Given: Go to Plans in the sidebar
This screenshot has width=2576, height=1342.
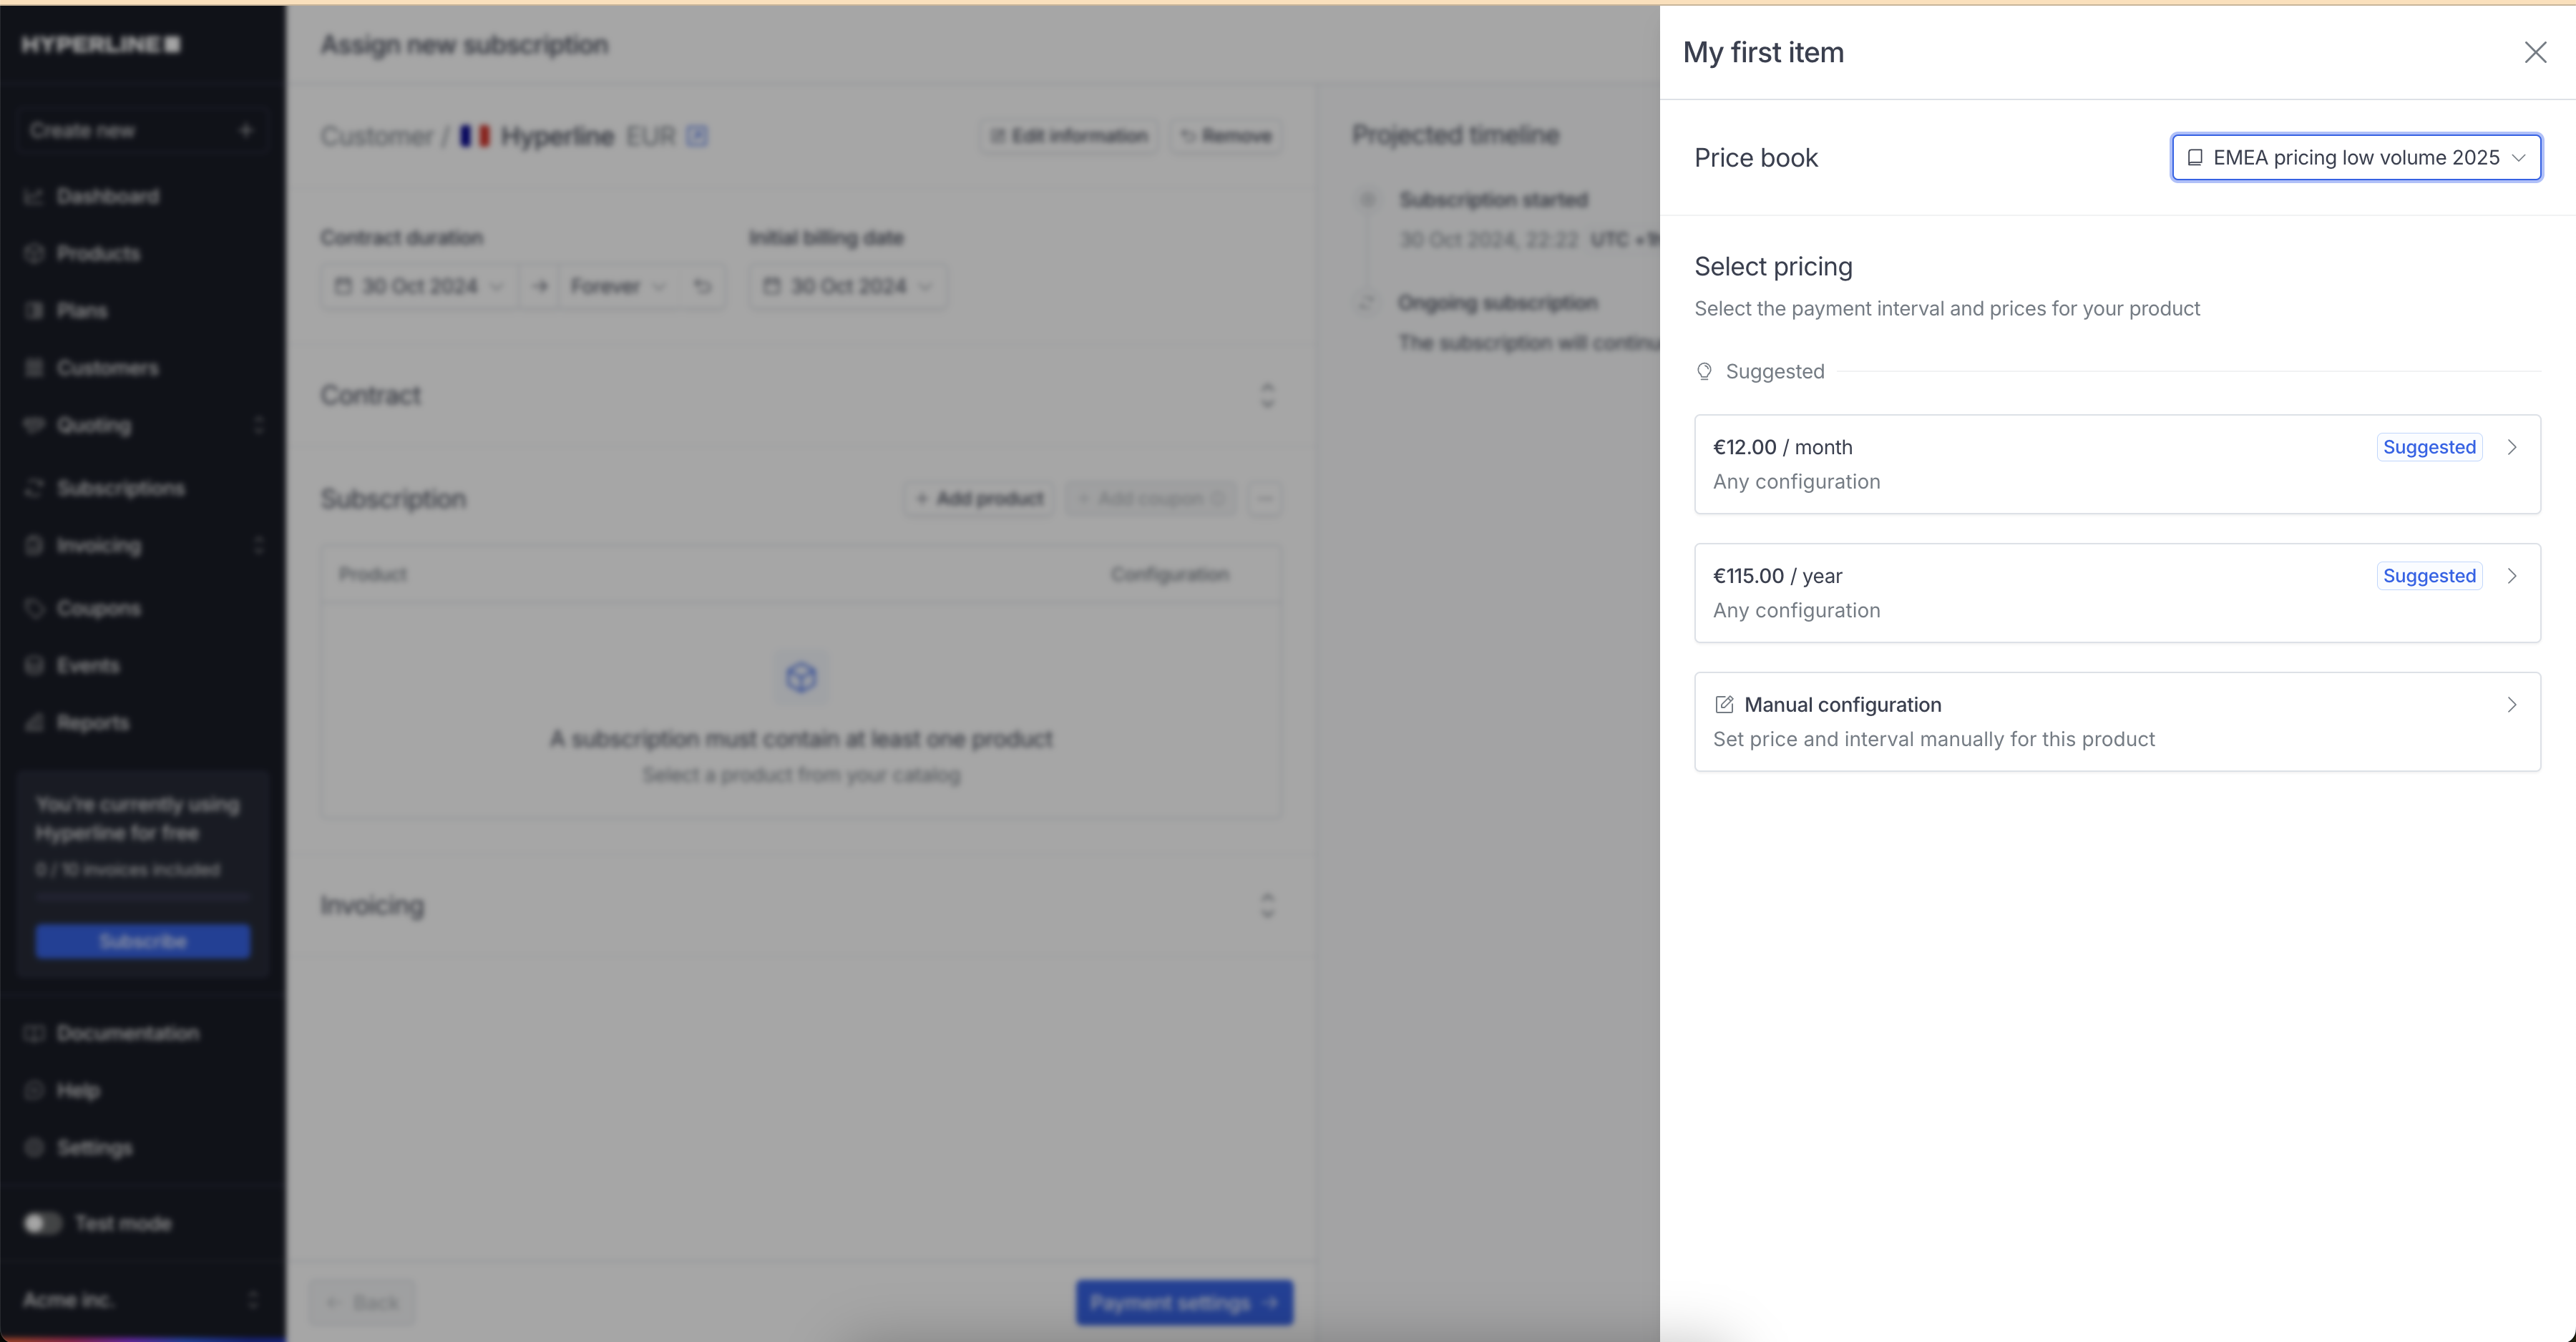Looking at the screenshot, I should [x=81, y=310].
